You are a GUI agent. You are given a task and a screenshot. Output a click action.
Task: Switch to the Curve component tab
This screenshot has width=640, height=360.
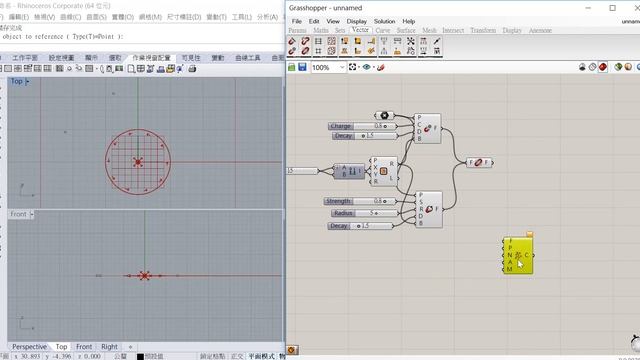point(383,30)
